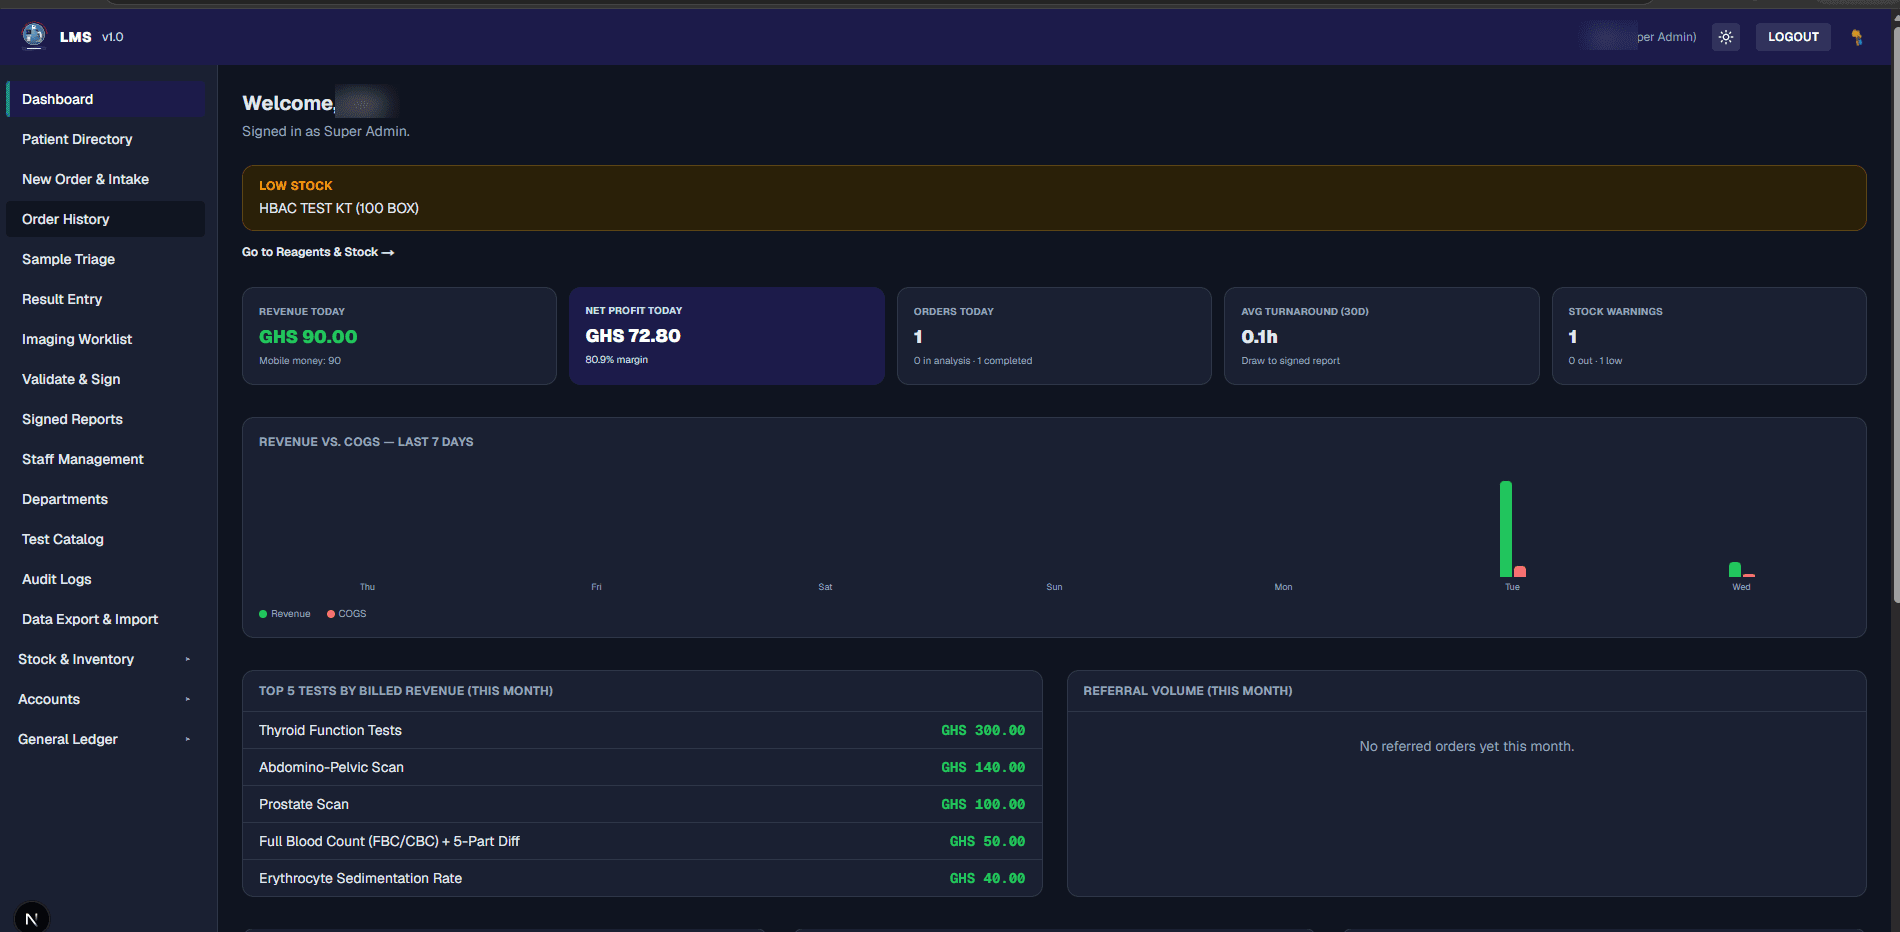Click Tuesday's green revenue bar
The image size is (1900, 932).
pos(1506,529)
